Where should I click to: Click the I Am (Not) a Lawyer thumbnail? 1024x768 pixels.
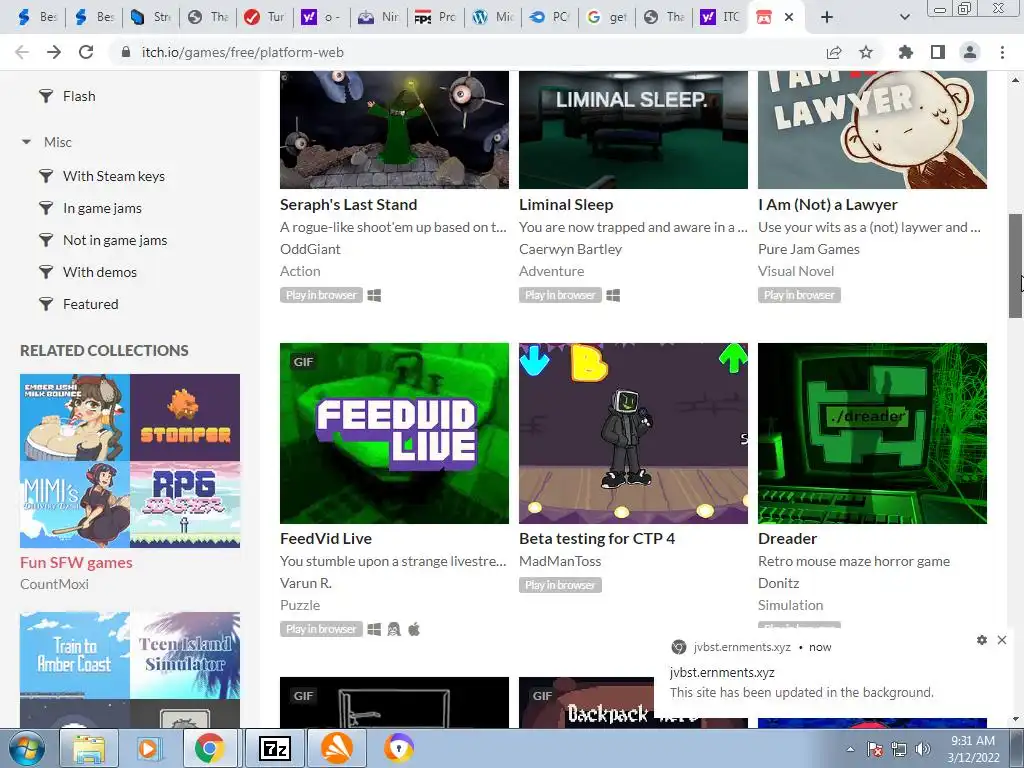coord(872,129)
